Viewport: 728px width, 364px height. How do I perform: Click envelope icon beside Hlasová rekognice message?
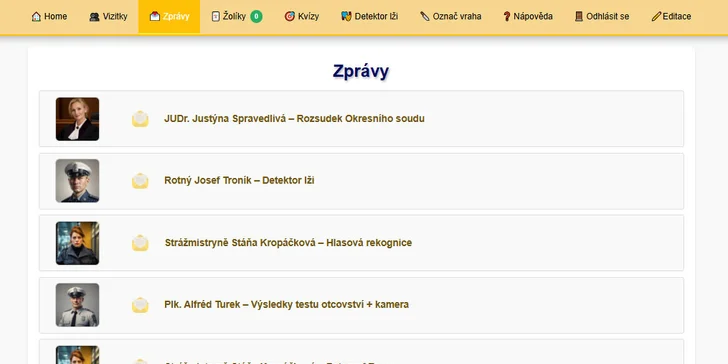tap(140, 243)
